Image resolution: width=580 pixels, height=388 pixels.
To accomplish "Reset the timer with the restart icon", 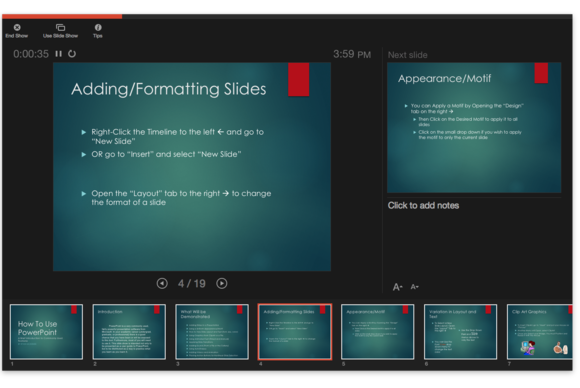I will pos(72,54).
